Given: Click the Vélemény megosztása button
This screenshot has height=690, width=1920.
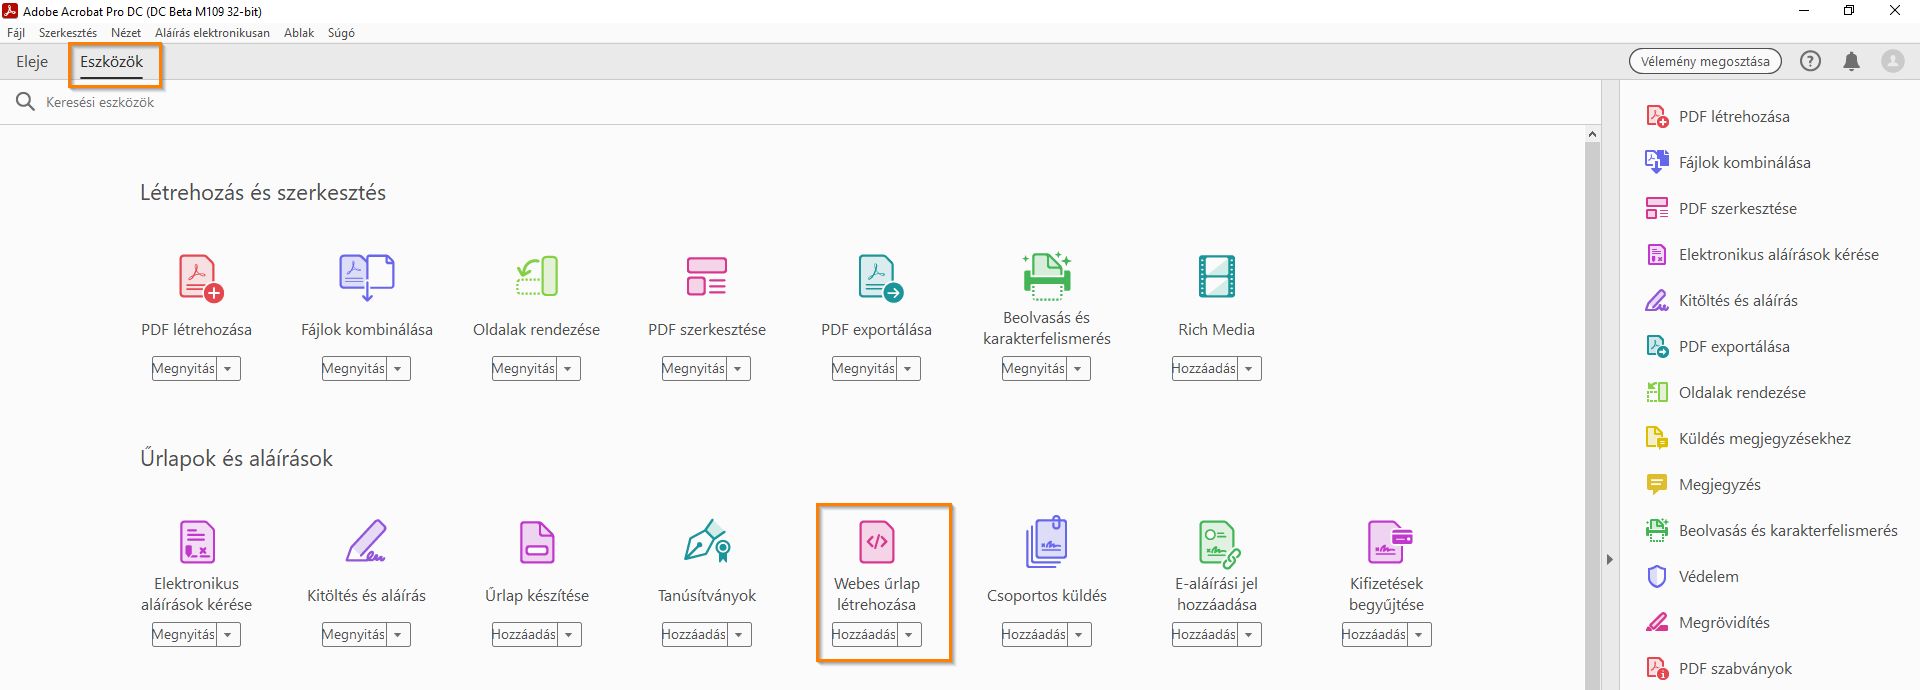Looking at the screenshot, I should point(1705,61).
